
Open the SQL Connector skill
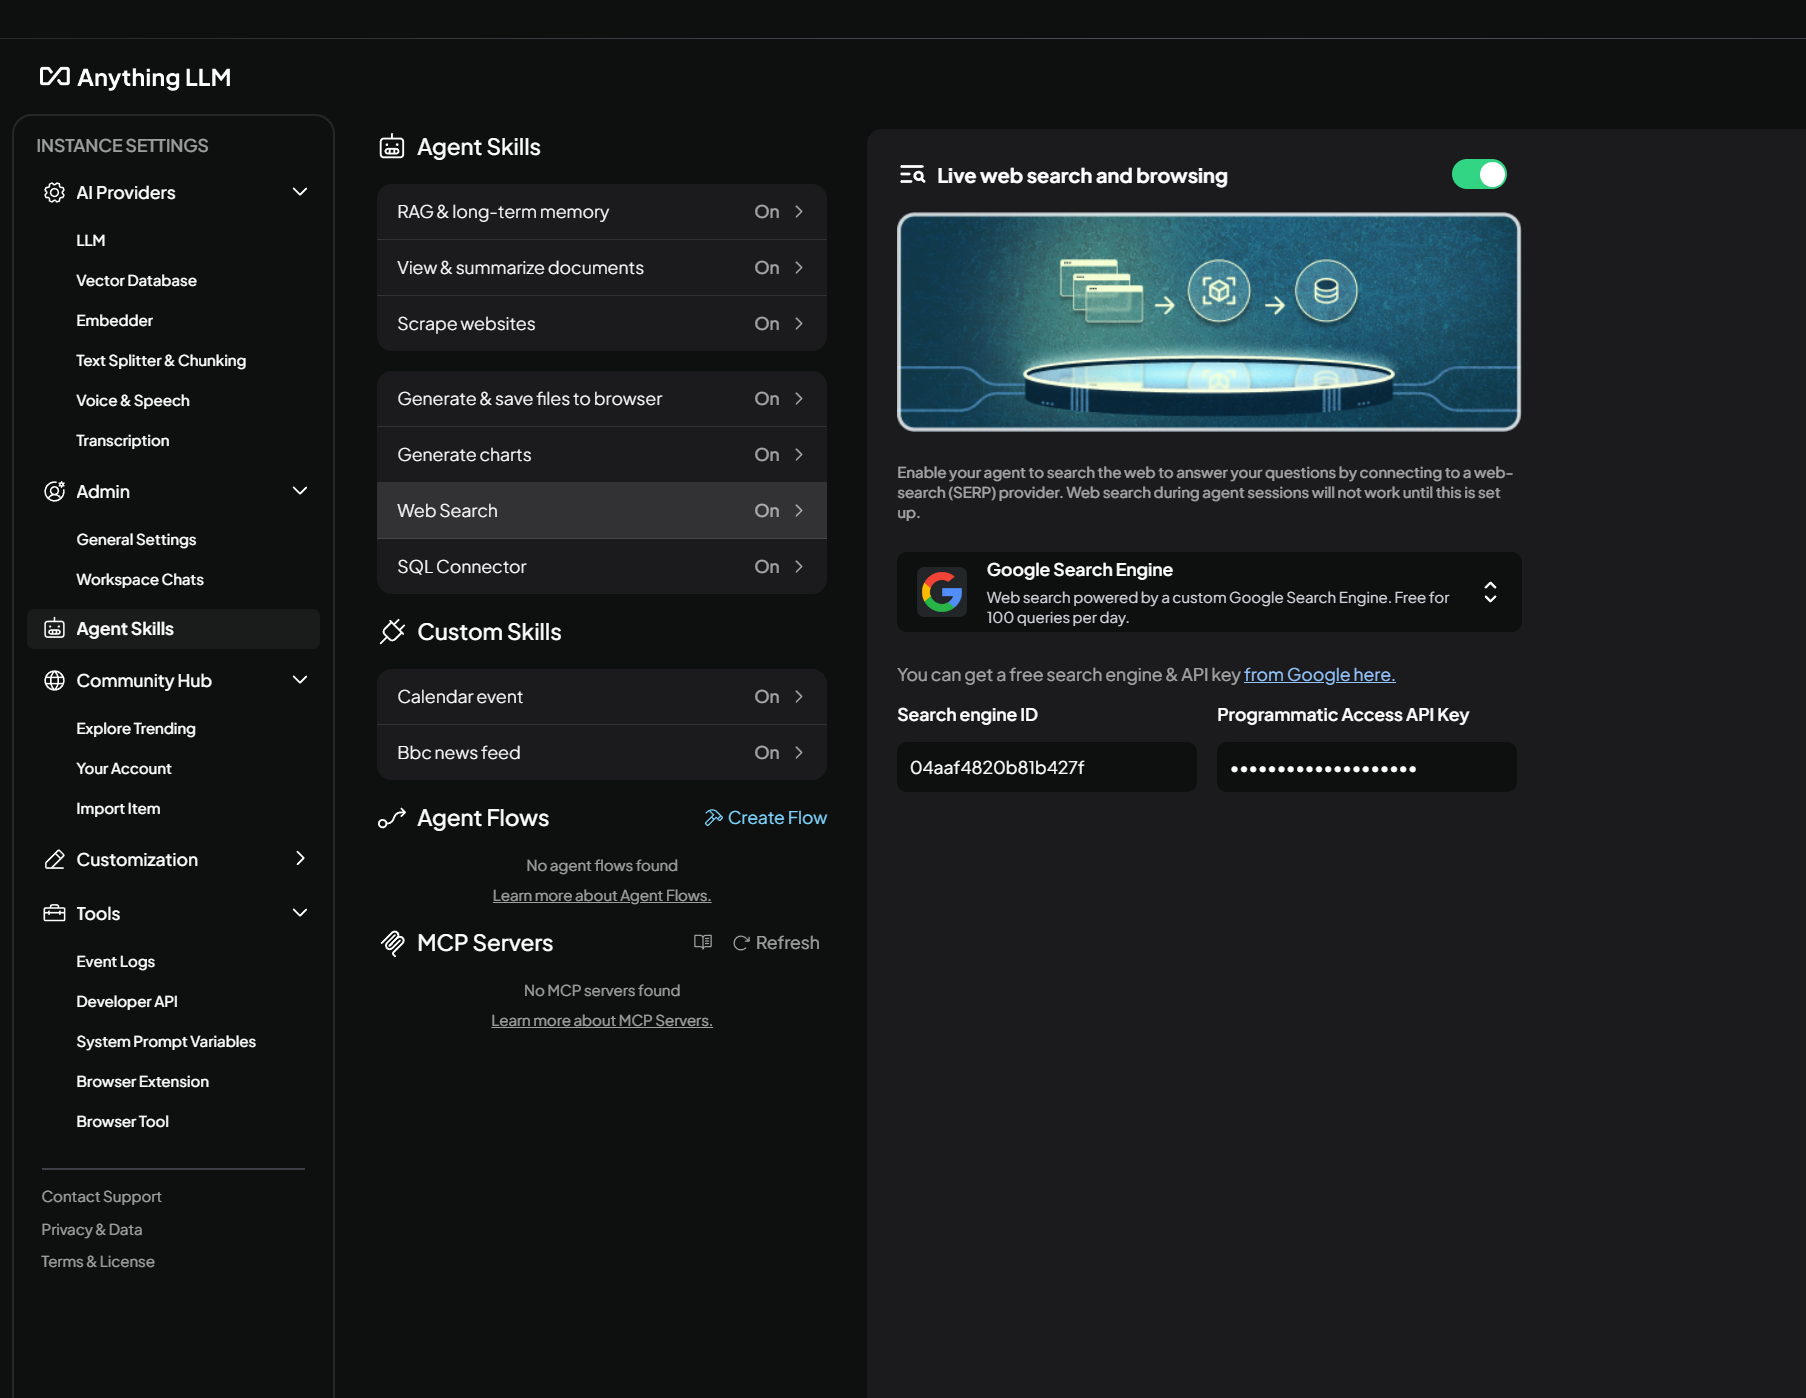click(601, 567)
